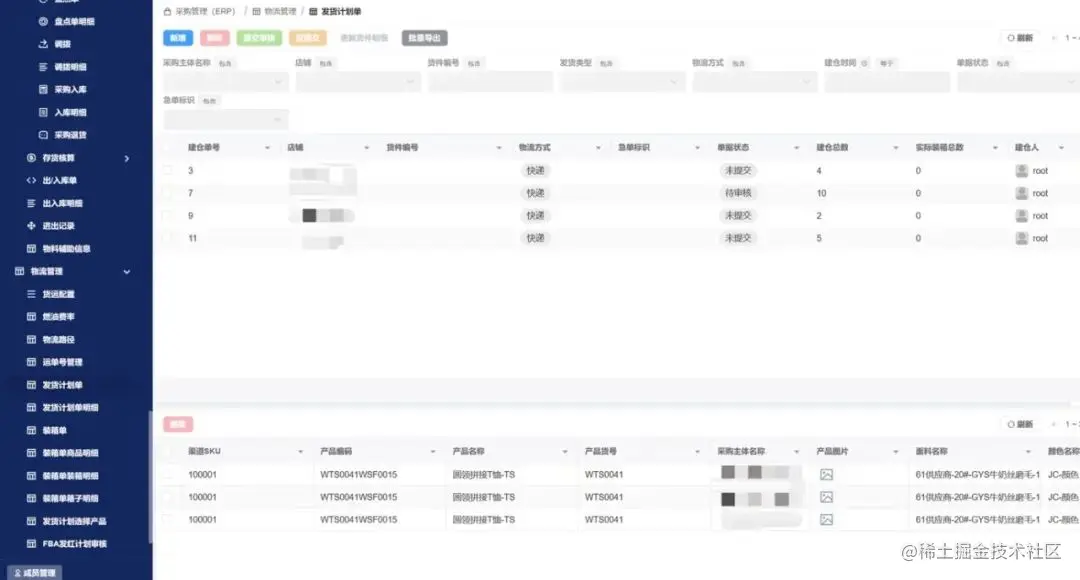Tick the checkbox for row 9
The width and height of the screenshot is (1080, 580).
click(x=167, y=216)
